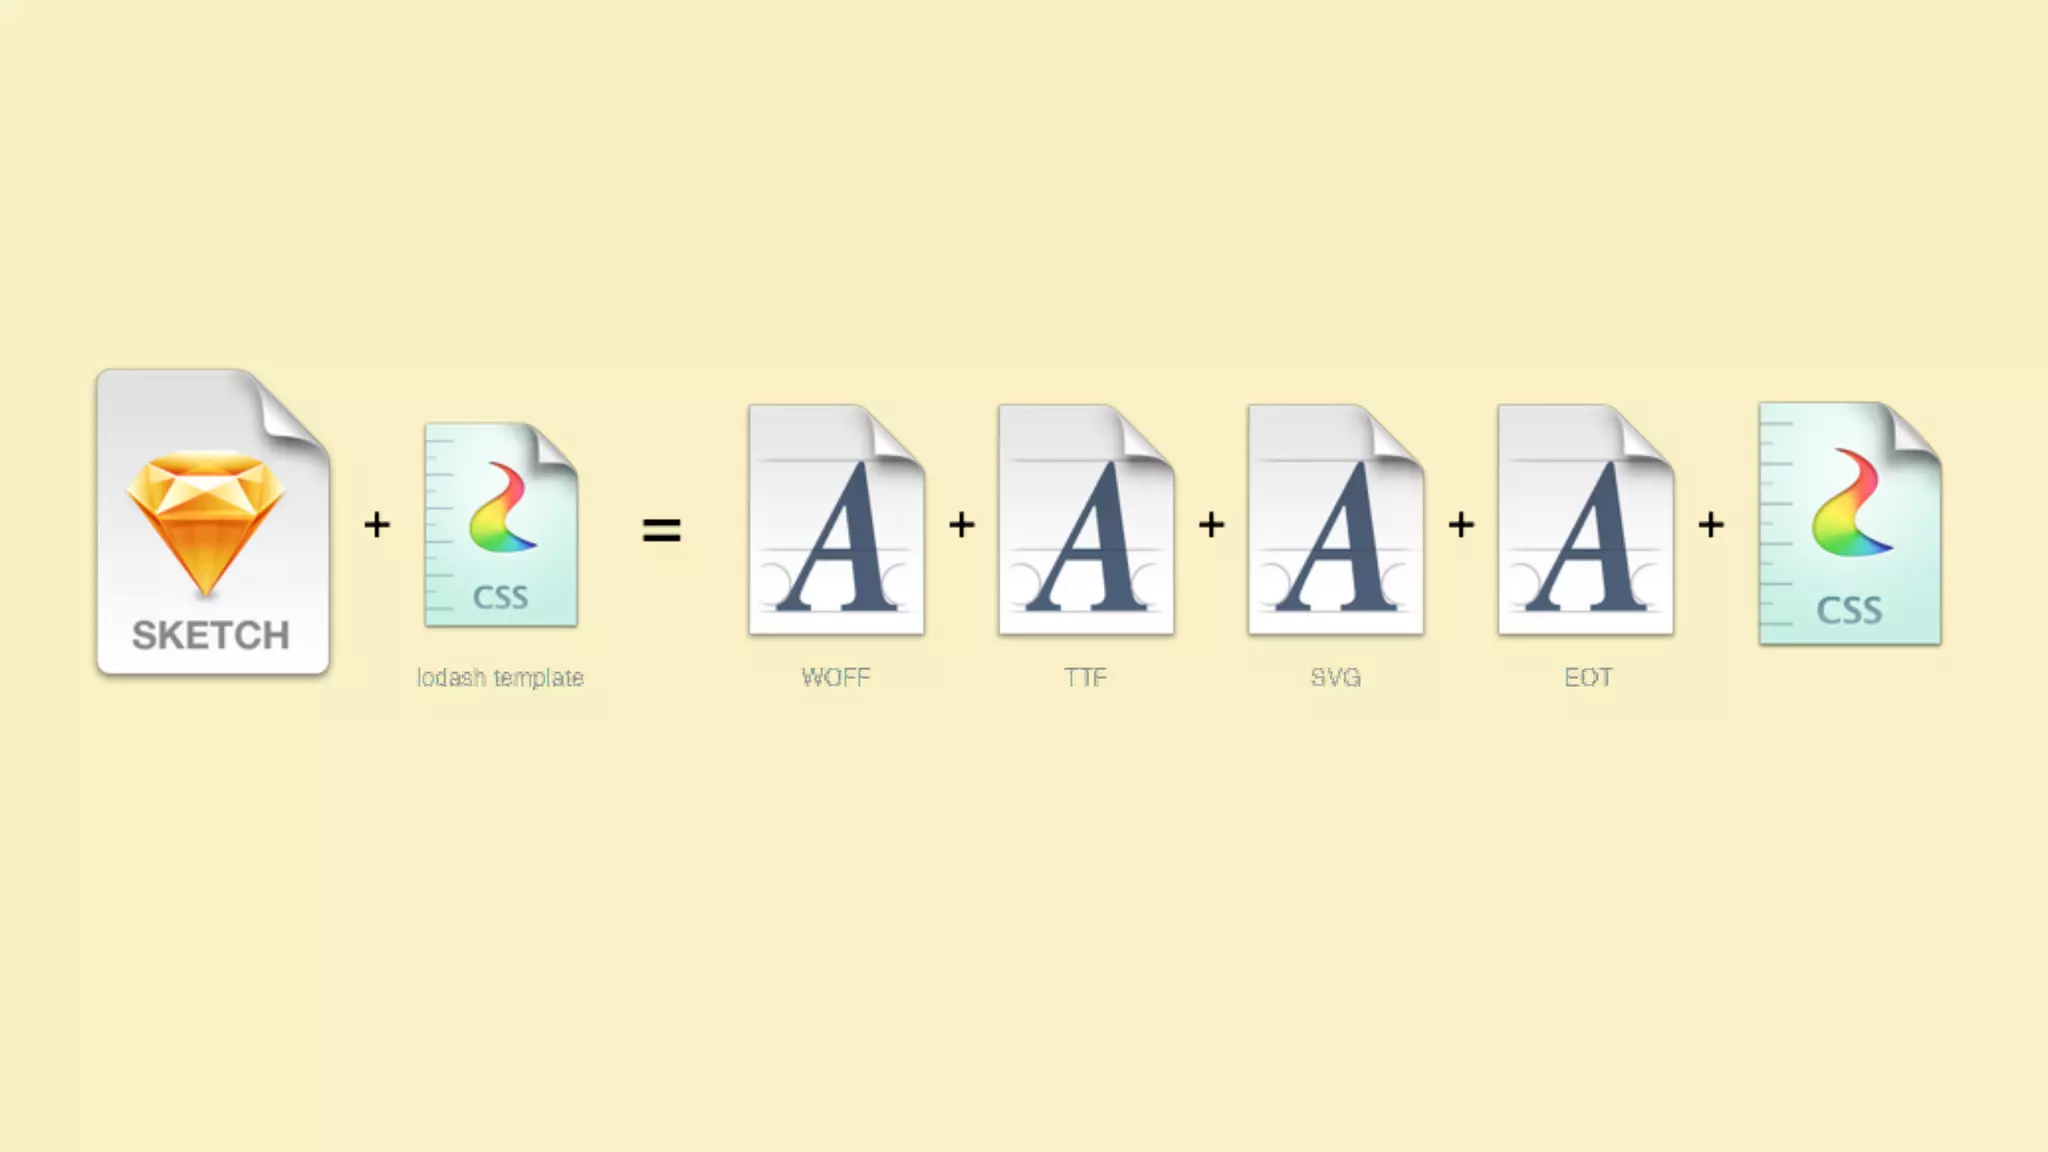This screenshot has width=2048, height=1152.
Task: Select the lodash template CSS file icon
Action: [501, 524]
